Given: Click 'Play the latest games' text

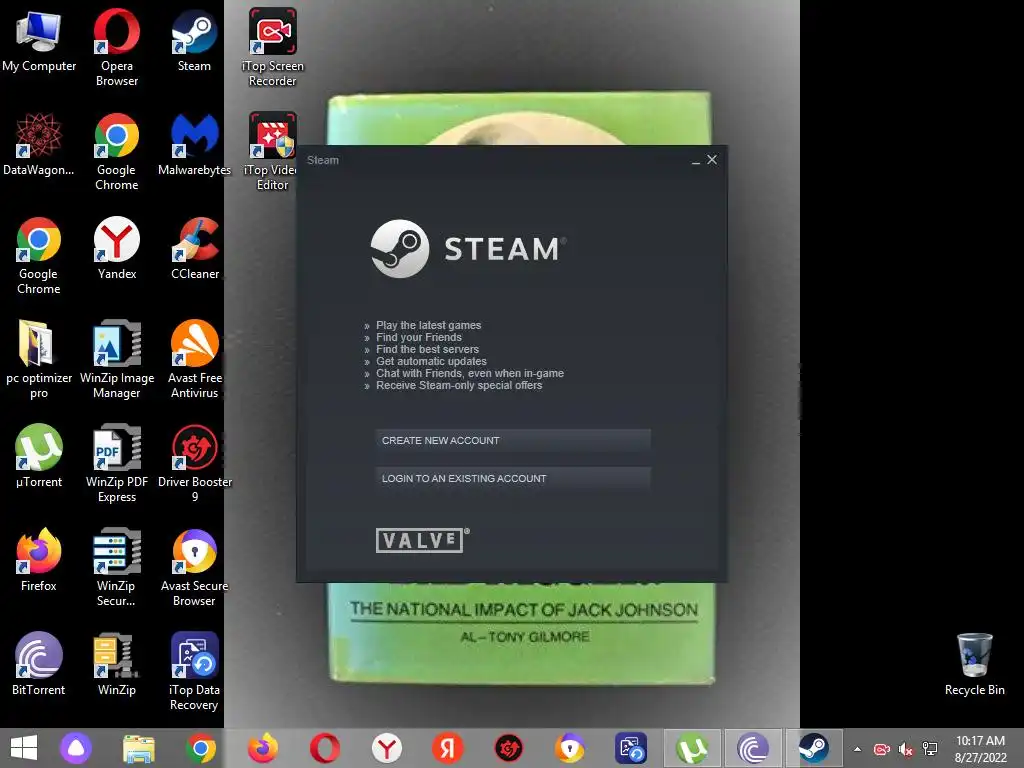Looking at the screenshot, I should 428,325.
